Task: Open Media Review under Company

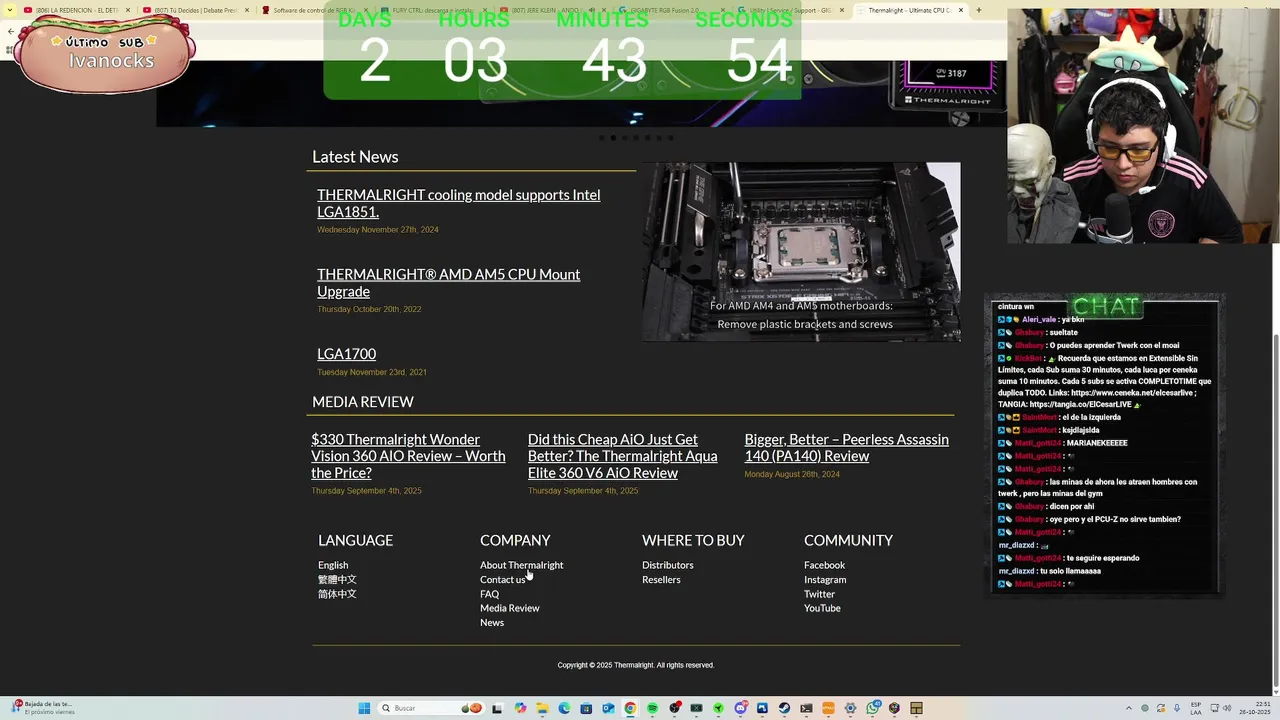Action: click(509, 608)
